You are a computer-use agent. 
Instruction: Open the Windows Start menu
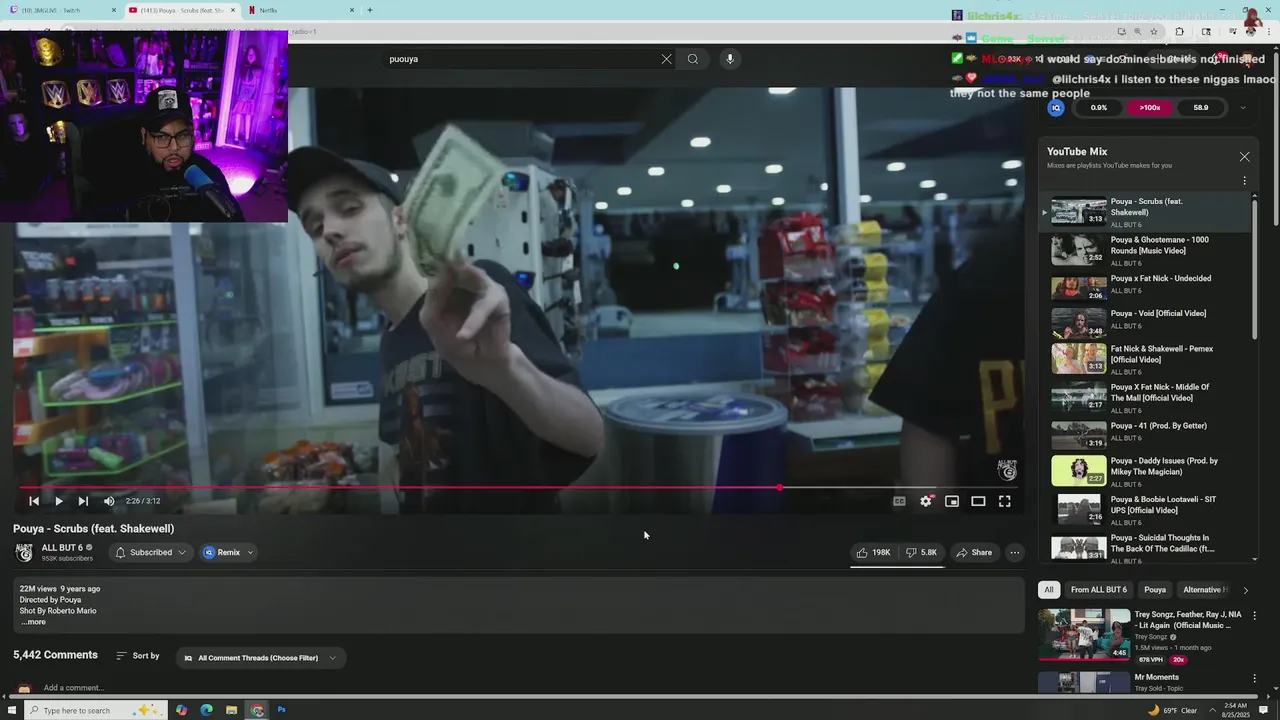pos(12,710)
